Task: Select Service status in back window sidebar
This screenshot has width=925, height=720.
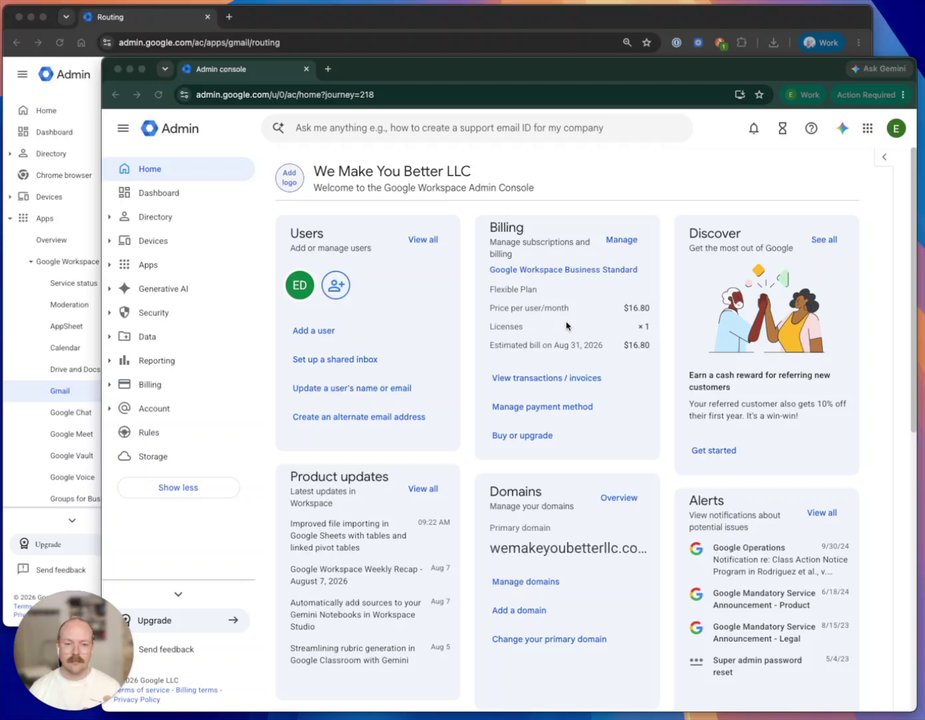Action: pyautogui.click(x=74, y=283)
